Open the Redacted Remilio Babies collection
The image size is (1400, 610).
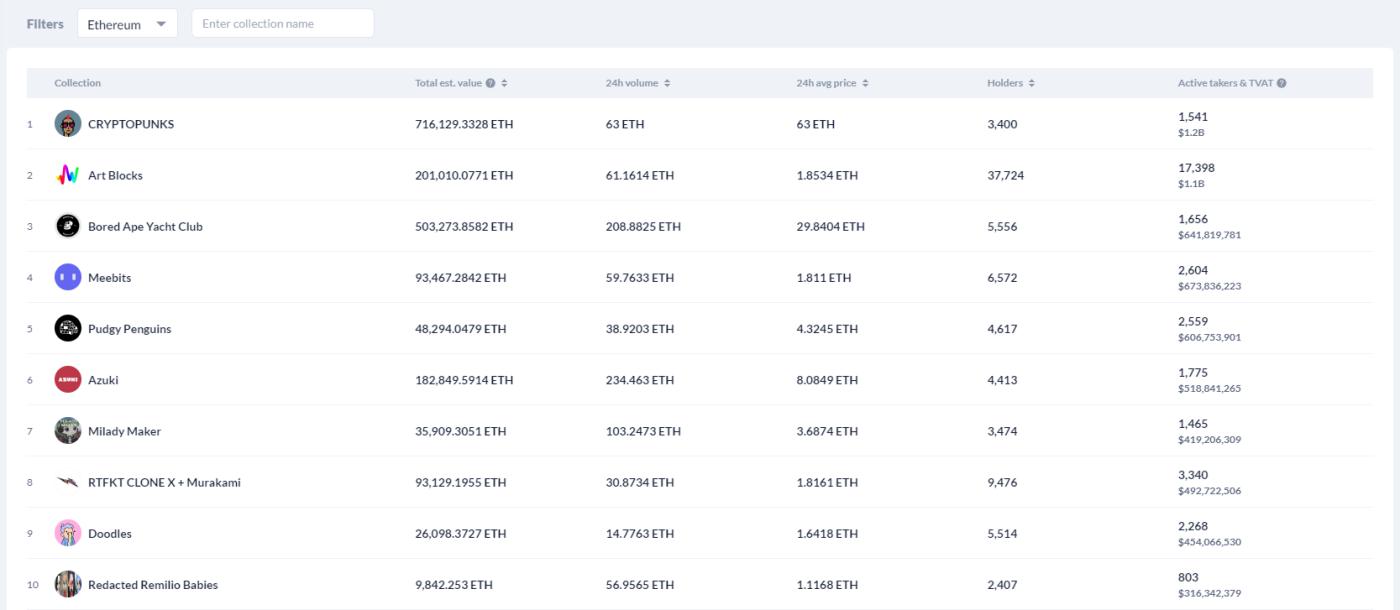153,585
